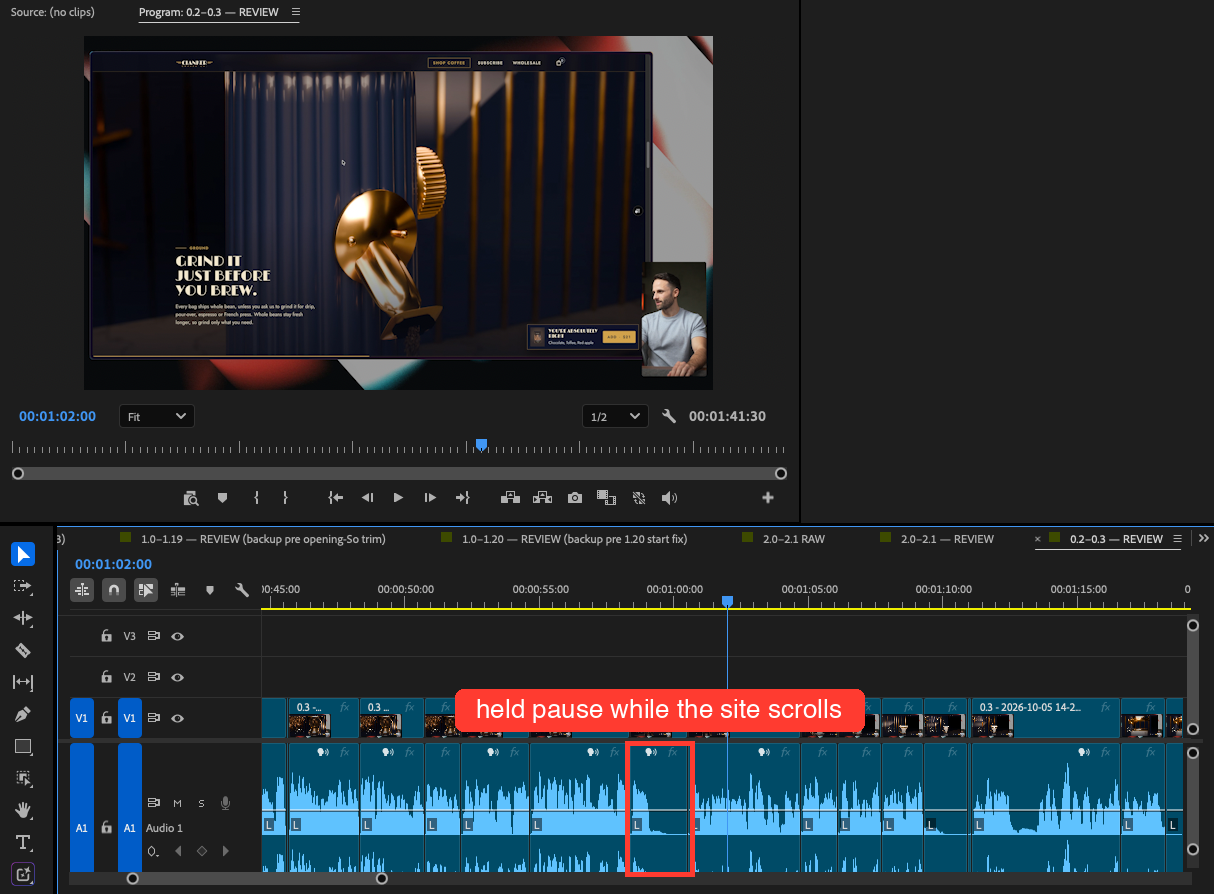Toggle sync lock on the V2 track
This screenshot has width=1214, height=894.
click(154, 677)
